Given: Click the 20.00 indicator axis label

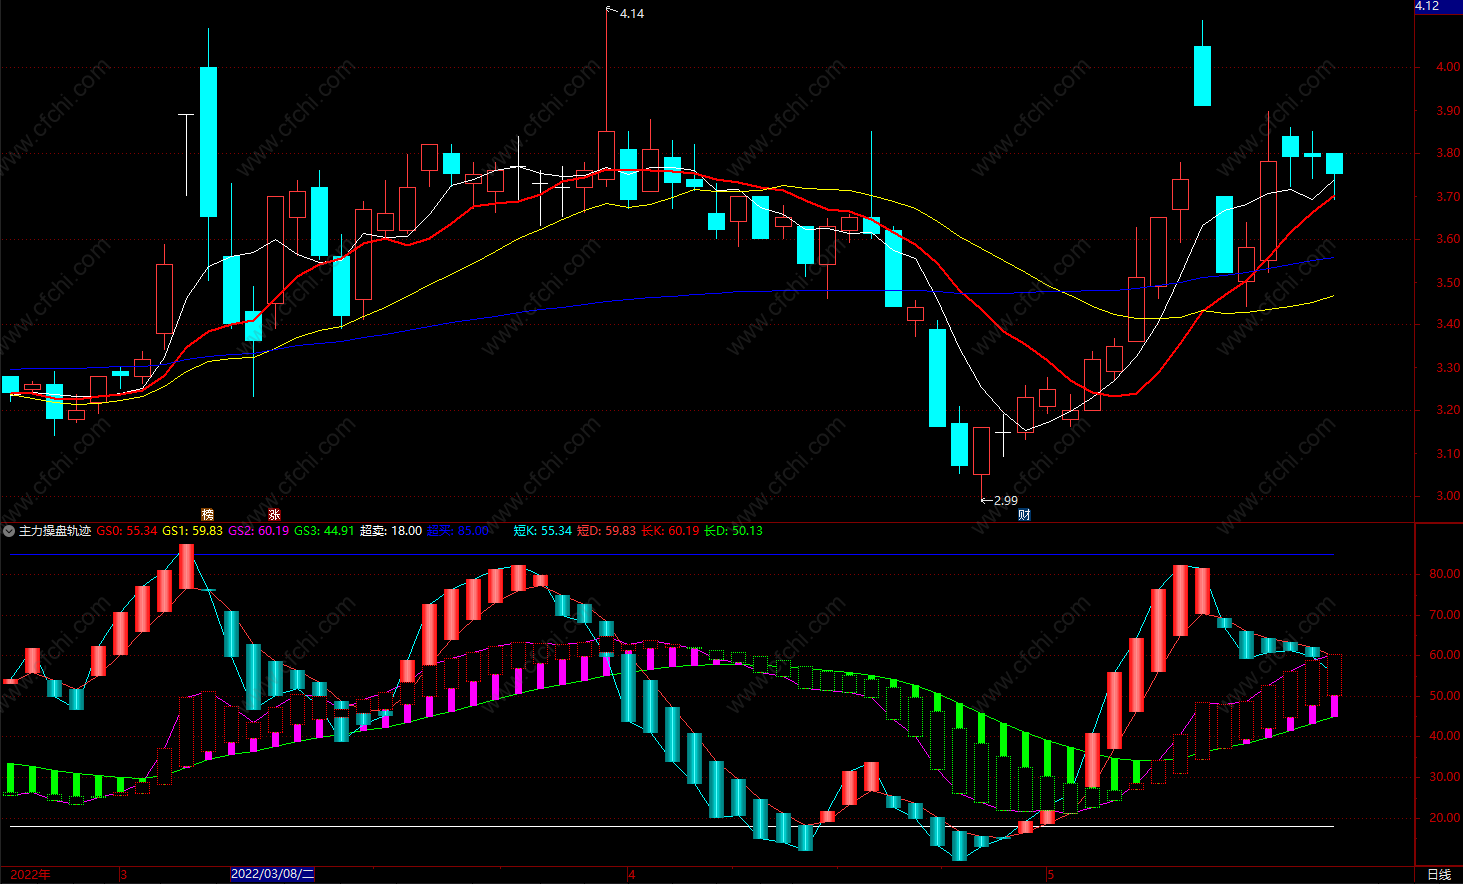Looking at the screenshot, I should [x=1445, y=818].
